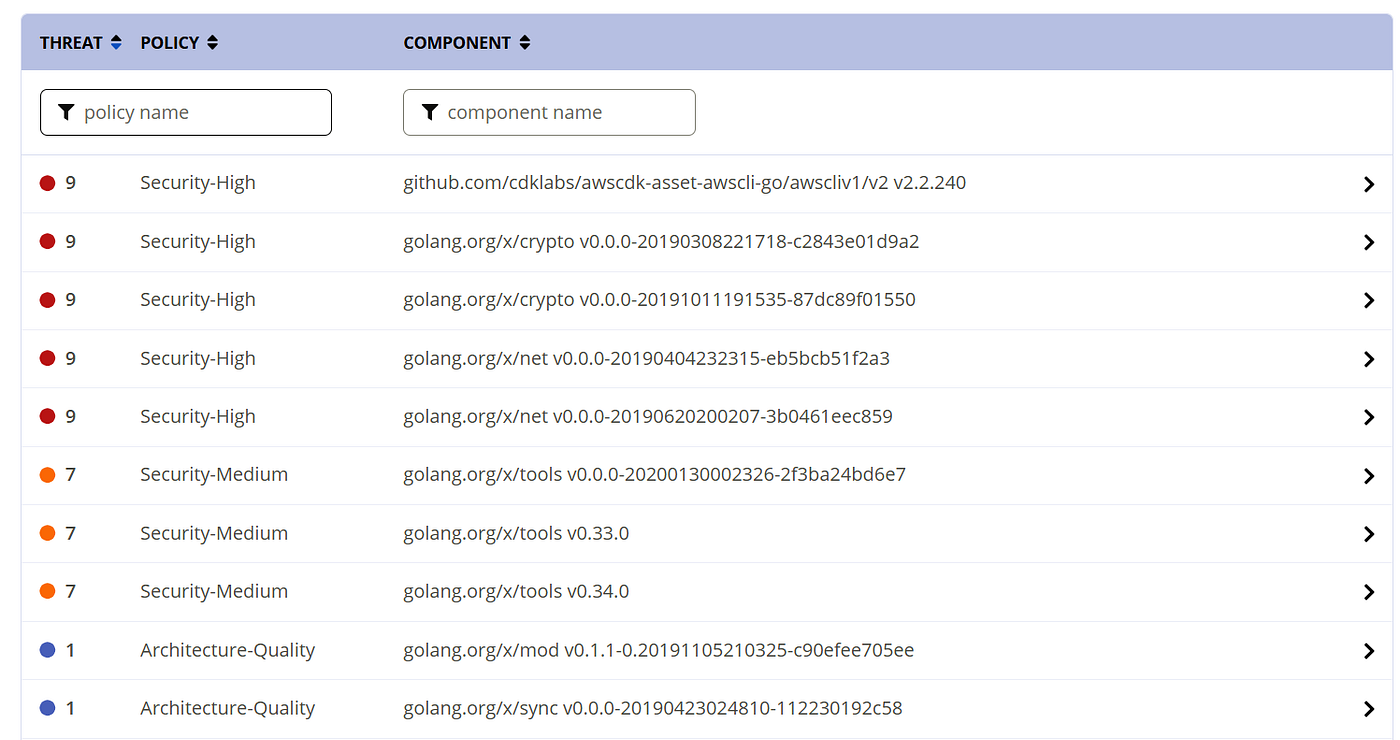Screen dimensions: 1400x740
Task: Click Security-High policy for crypto 87dc89f01550
Action: pos(198,300)
